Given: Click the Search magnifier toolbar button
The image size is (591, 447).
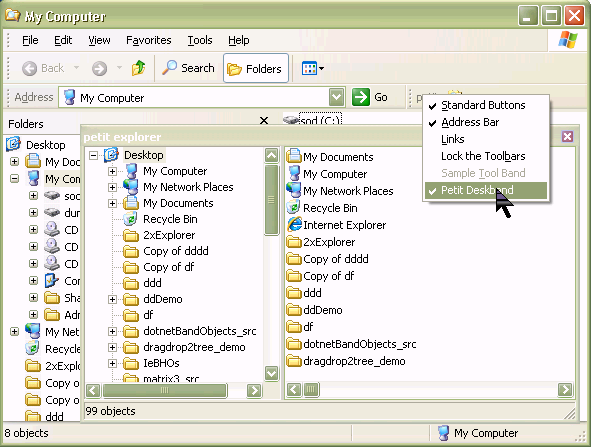Looking at the screenshot, I should [188, 68].
